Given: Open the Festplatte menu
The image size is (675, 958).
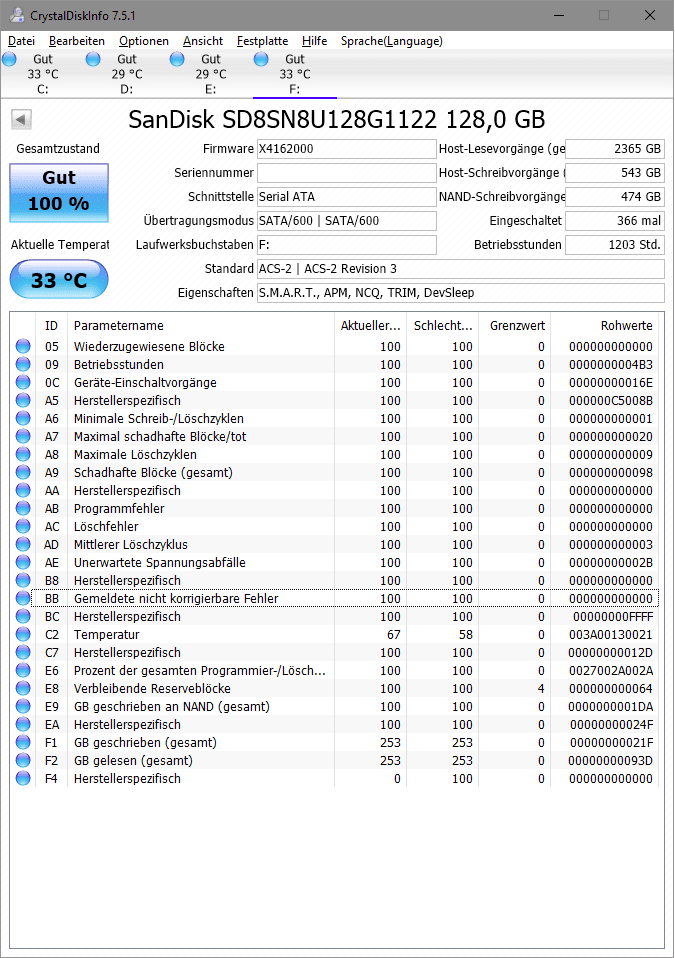Looking at the screenshot, I should (263, 41).
